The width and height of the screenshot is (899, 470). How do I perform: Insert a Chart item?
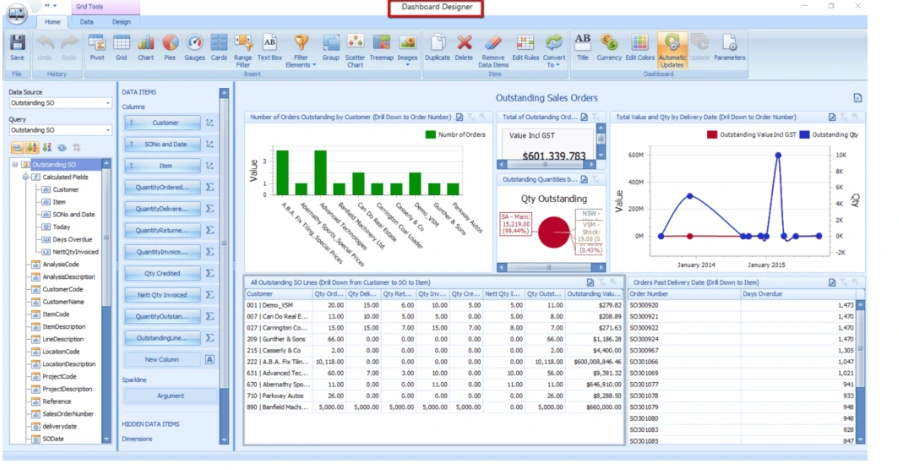(x=146, y=47)
